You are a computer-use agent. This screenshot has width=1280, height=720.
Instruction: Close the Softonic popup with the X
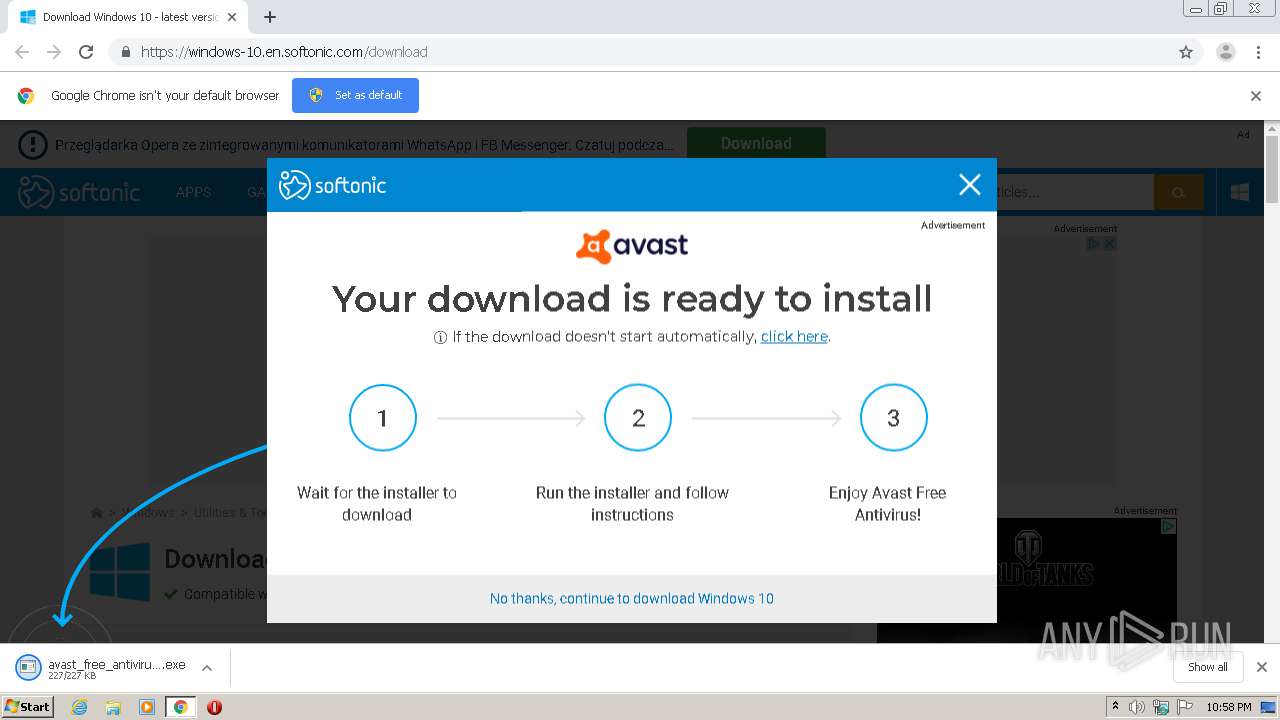coord(969,184)
